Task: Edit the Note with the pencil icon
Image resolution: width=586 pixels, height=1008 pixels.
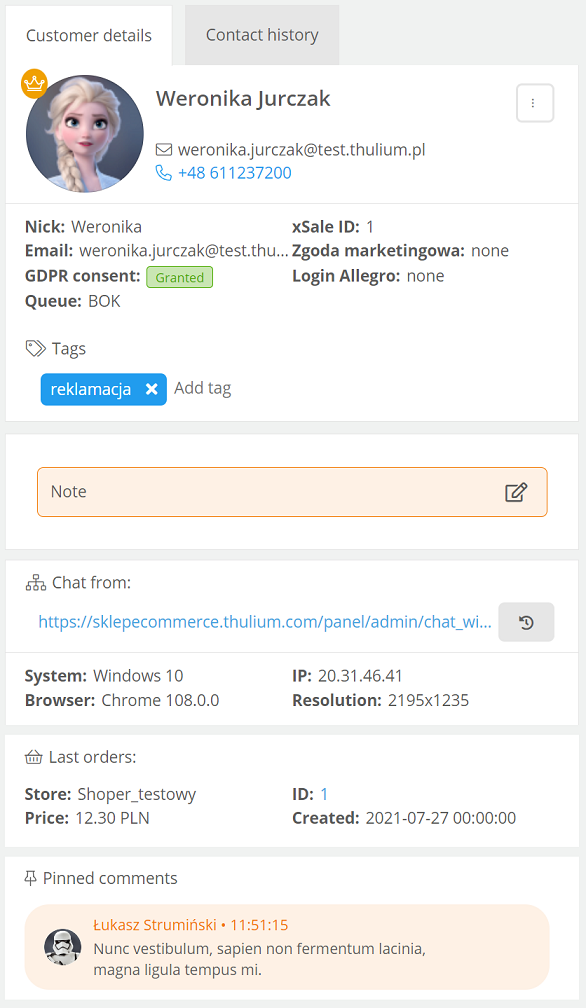Action: (x=516, y=492)
